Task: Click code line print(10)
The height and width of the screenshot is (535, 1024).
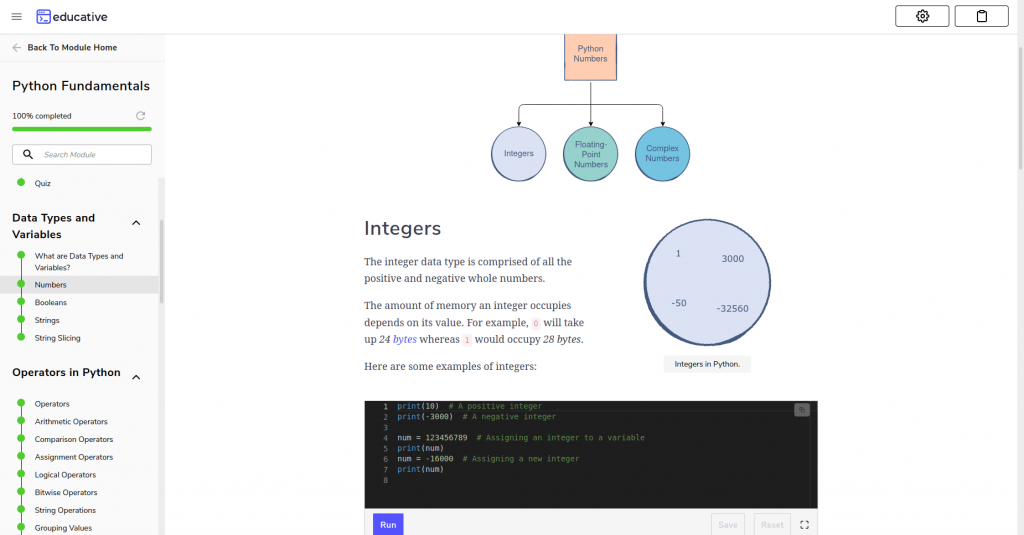Action: tap(470, 406)
